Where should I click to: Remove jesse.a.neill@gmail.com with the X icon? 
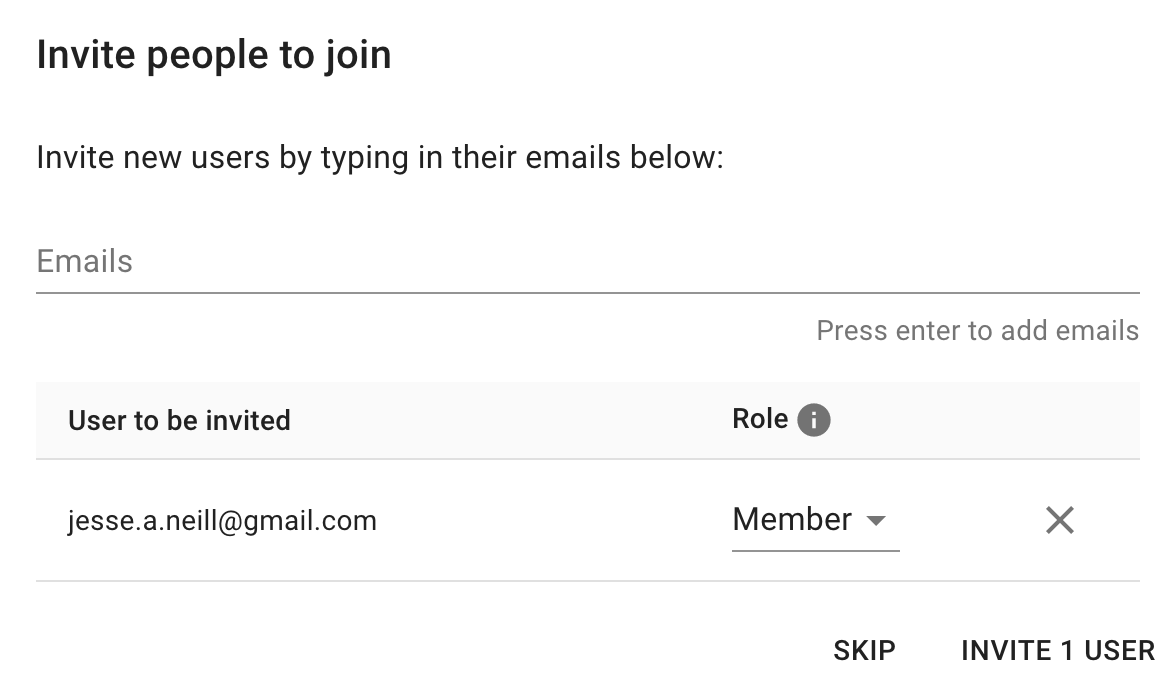click(x=1060, y=520)
